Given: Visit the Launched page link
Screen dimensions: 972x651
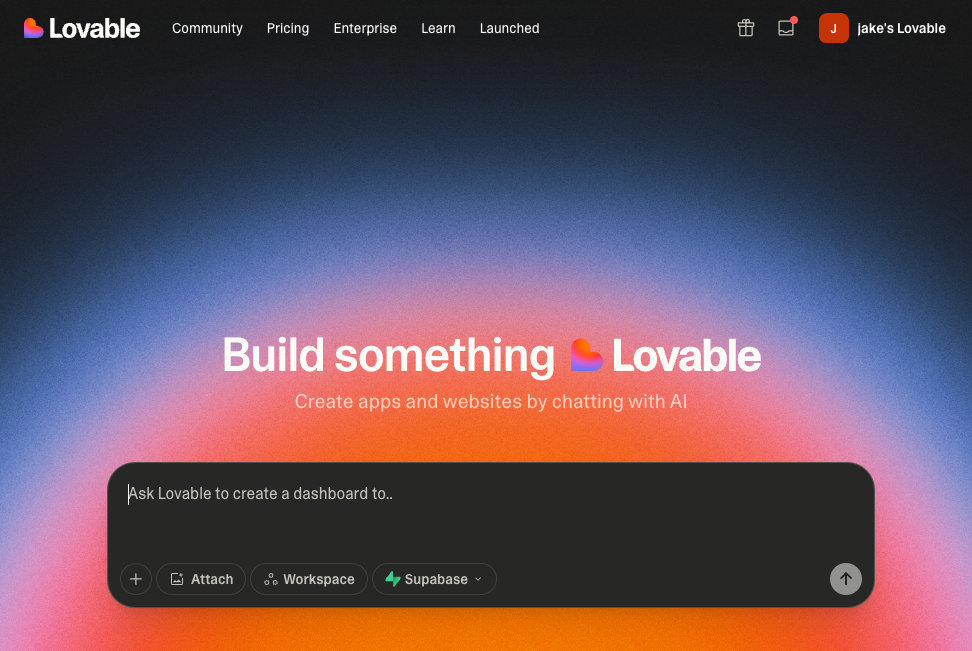Looking at the screenshot, I should point(509,28).
